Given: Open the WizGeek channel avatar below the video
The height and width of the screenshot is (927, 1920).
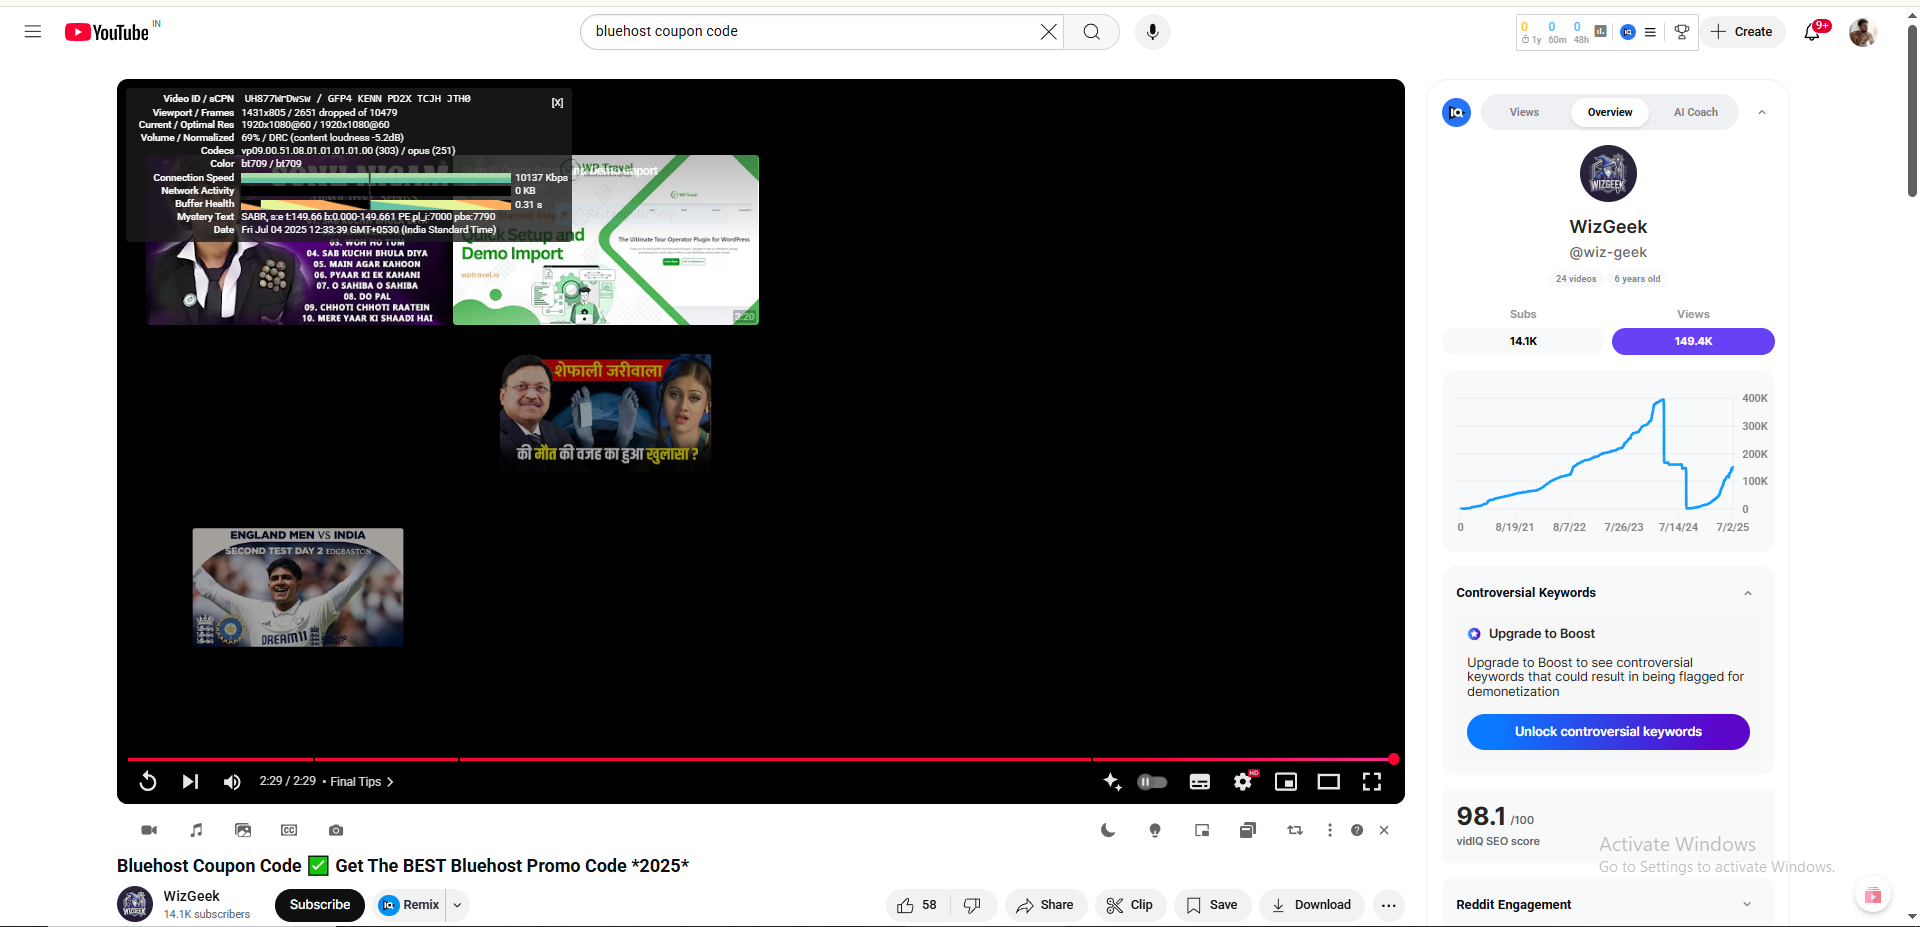Looking at the screenshot, I should [x=135, y=904].
